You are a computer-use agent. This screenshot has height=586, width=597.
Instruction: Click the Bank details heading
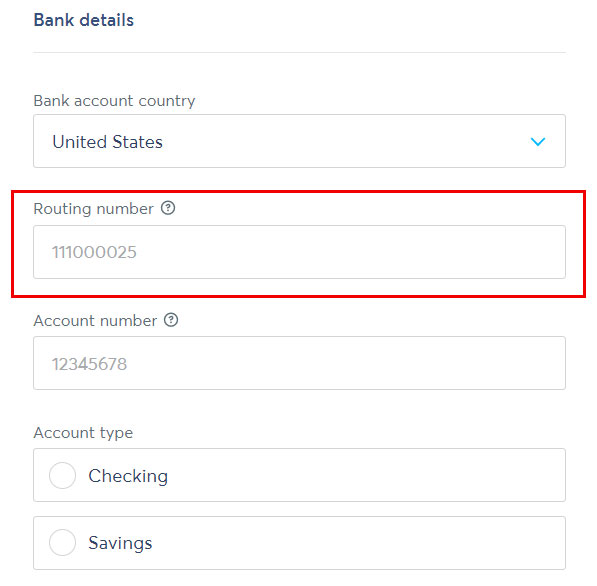(x=84, y=20)
